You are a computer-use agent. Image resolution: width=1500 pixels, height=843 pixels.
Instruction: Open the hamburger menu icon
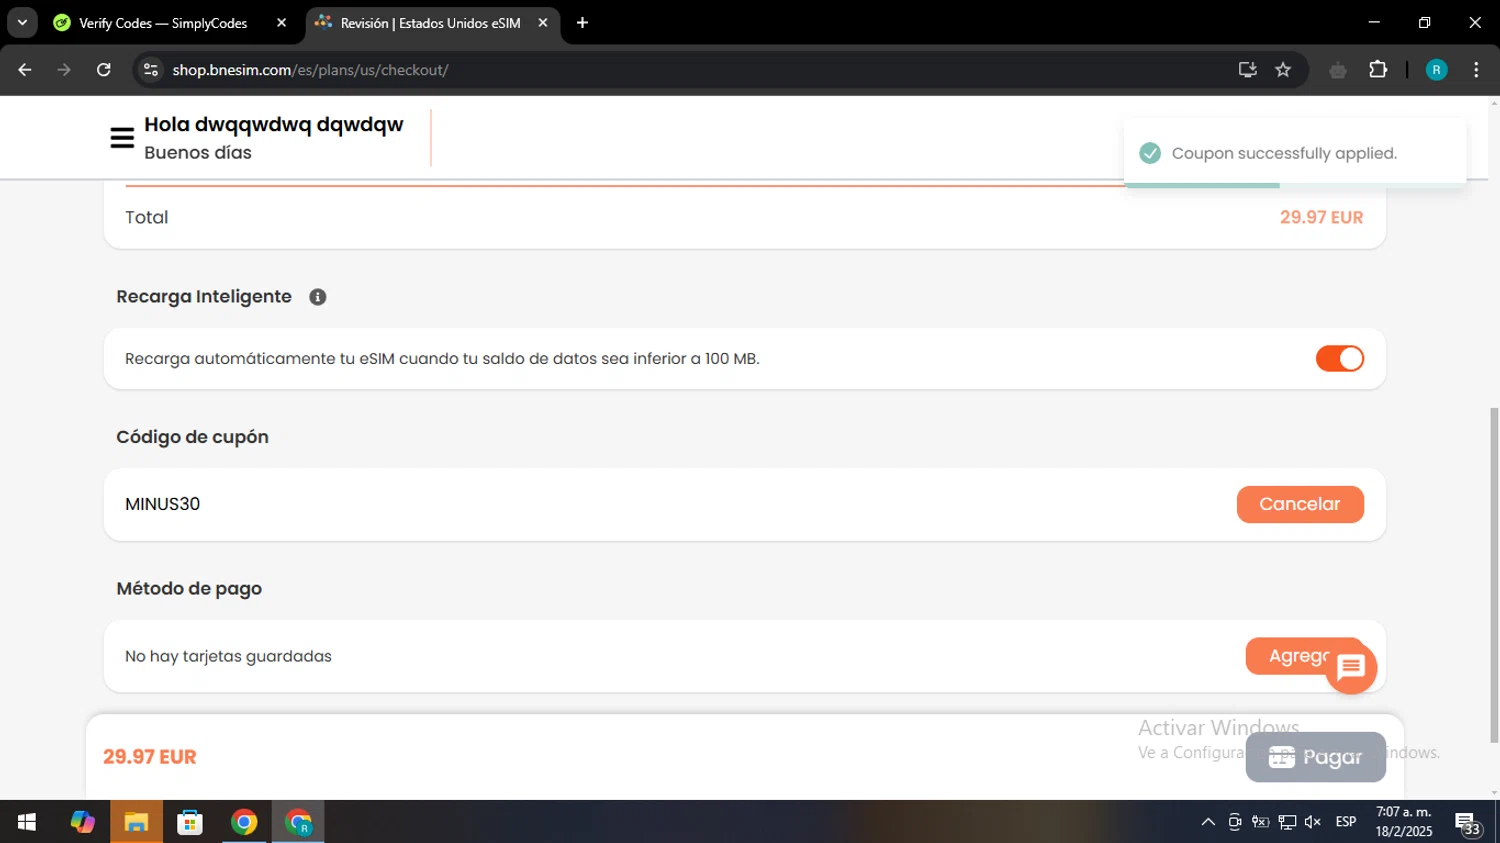122,138
